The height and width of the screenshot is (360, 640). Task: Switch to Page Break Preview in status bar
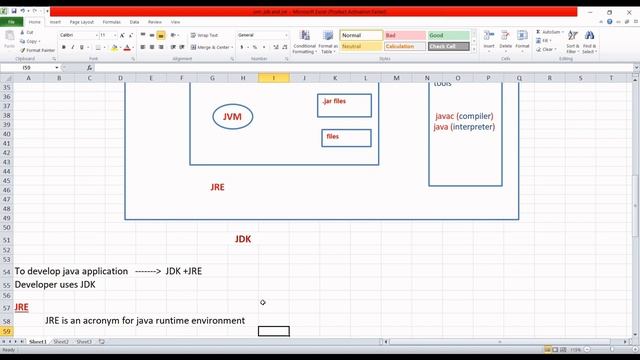coord(563,350)
